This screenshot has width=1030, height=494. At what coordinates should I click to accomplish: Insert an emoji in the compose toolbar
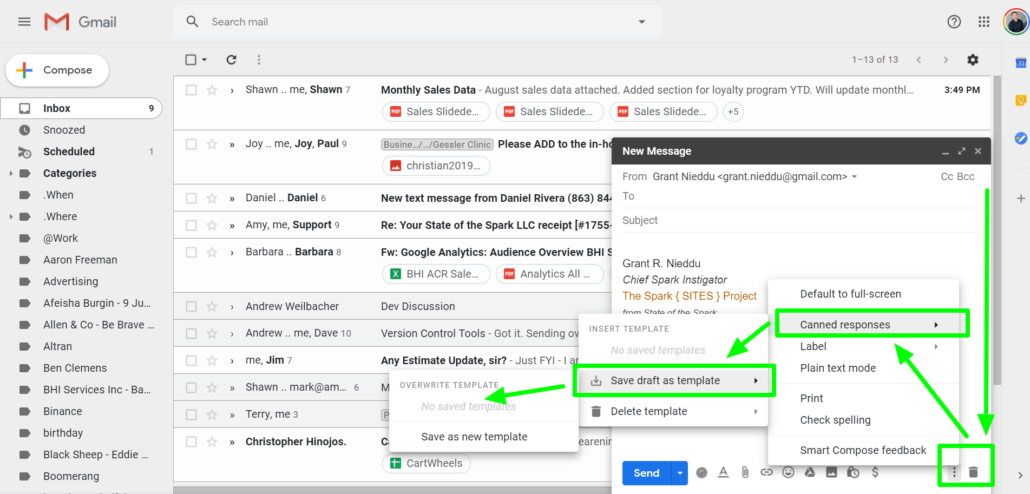(x=788, y=472)
